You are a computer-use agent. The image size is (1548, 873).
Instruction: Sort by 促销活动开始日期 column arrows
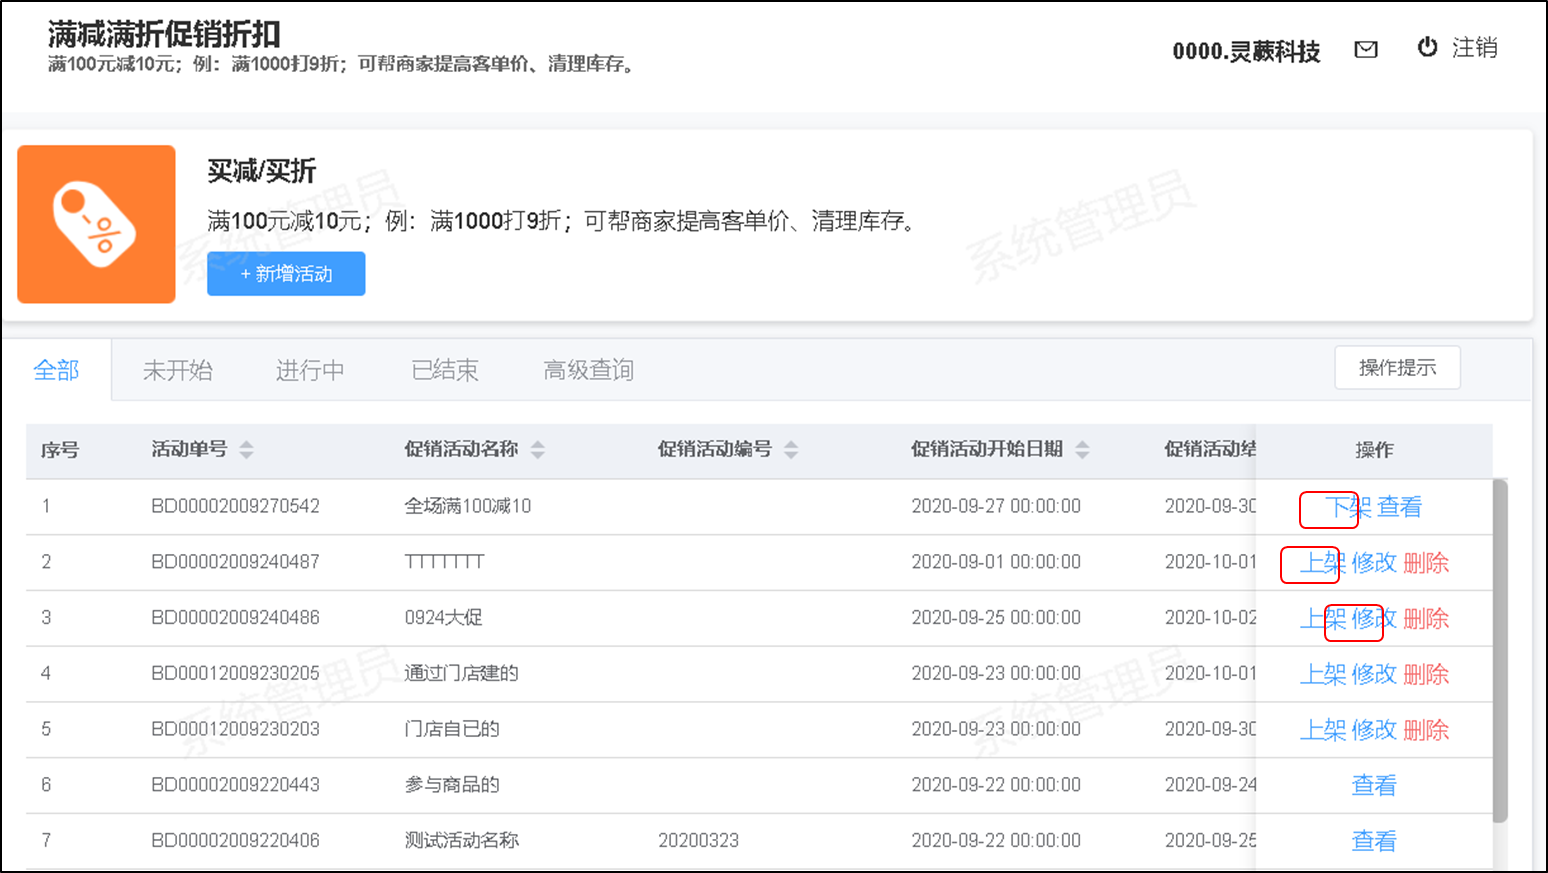tap(1082, 450)
